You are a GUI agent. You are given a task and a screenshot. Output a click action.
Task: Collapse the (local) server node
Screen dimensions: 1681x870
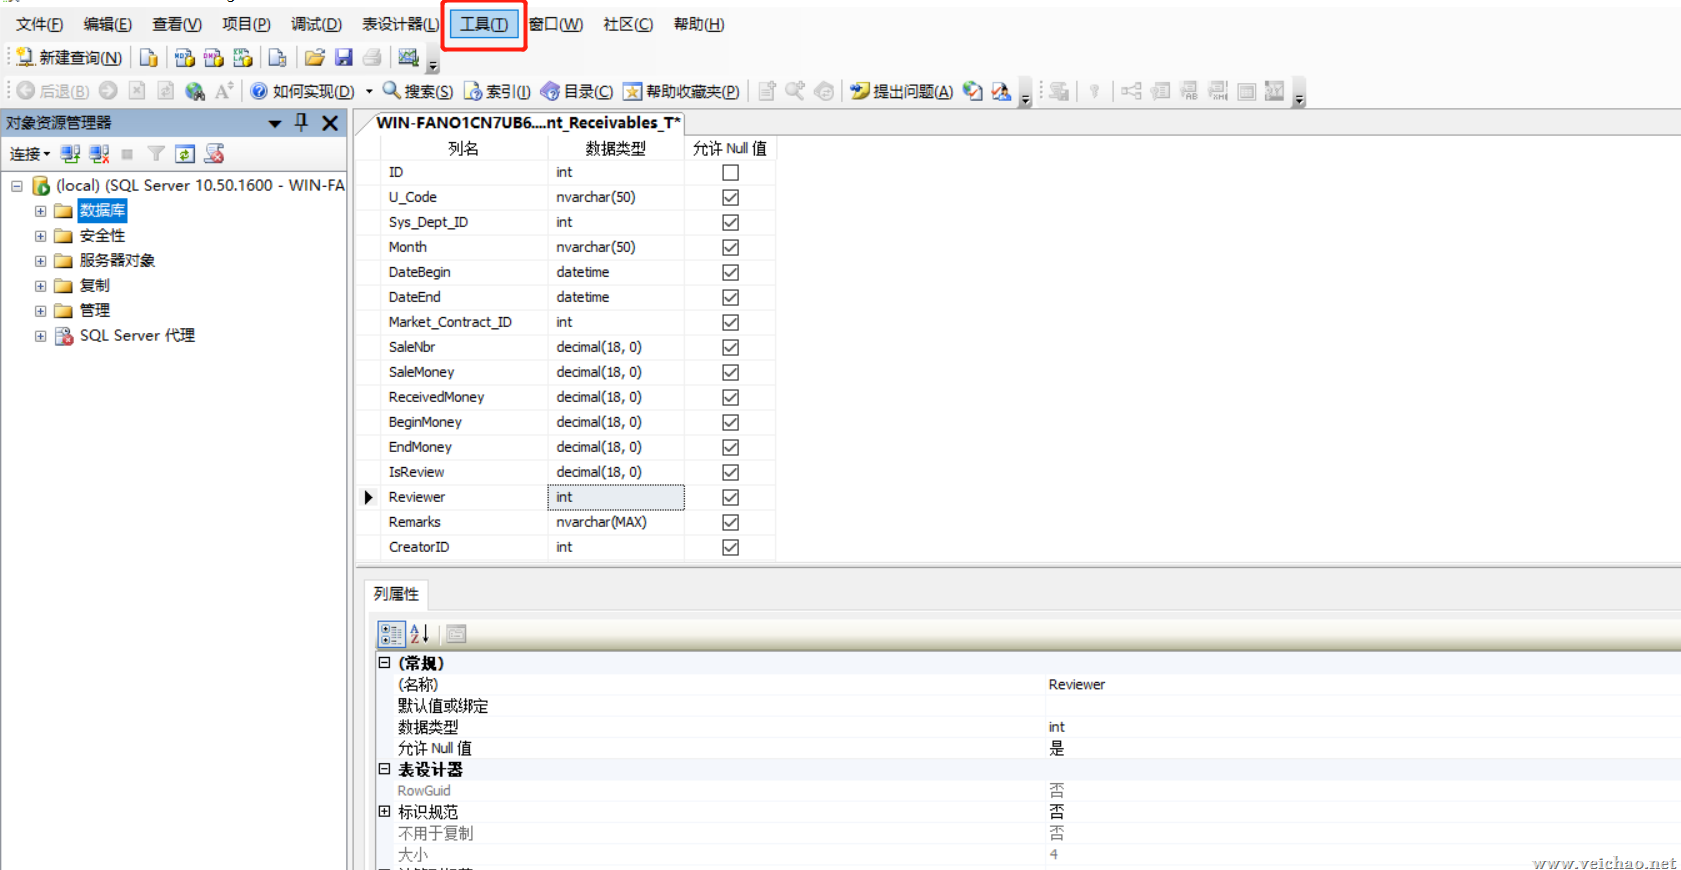point(17,186)
